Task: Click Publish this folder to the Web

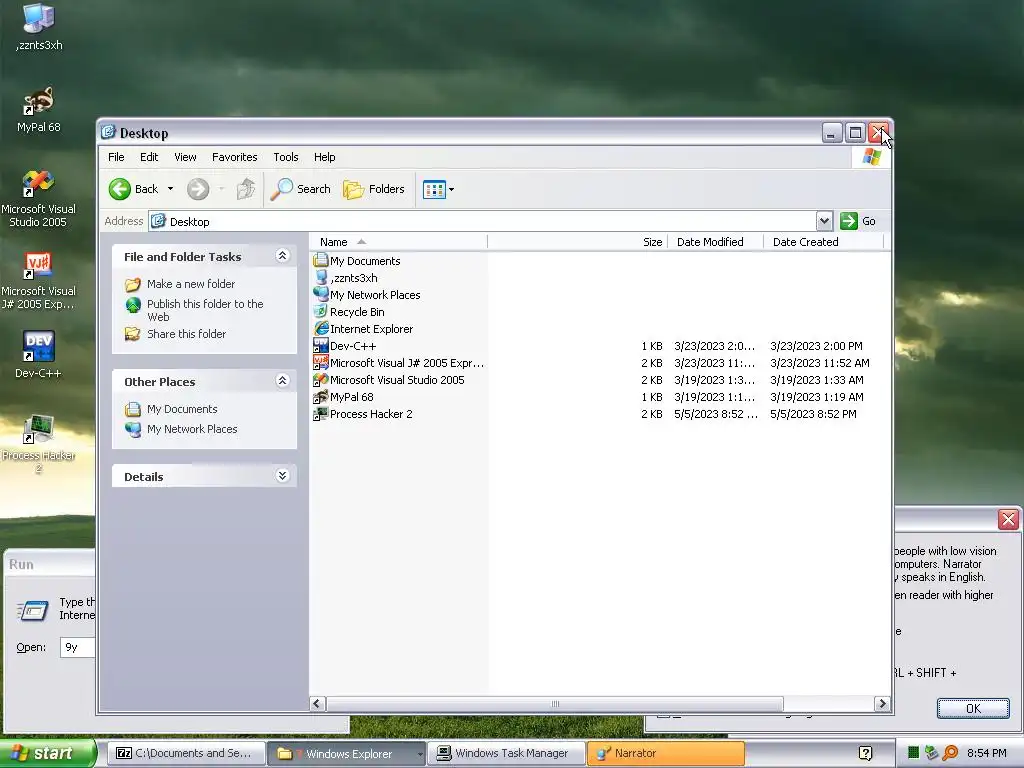Action: (205, 310)
